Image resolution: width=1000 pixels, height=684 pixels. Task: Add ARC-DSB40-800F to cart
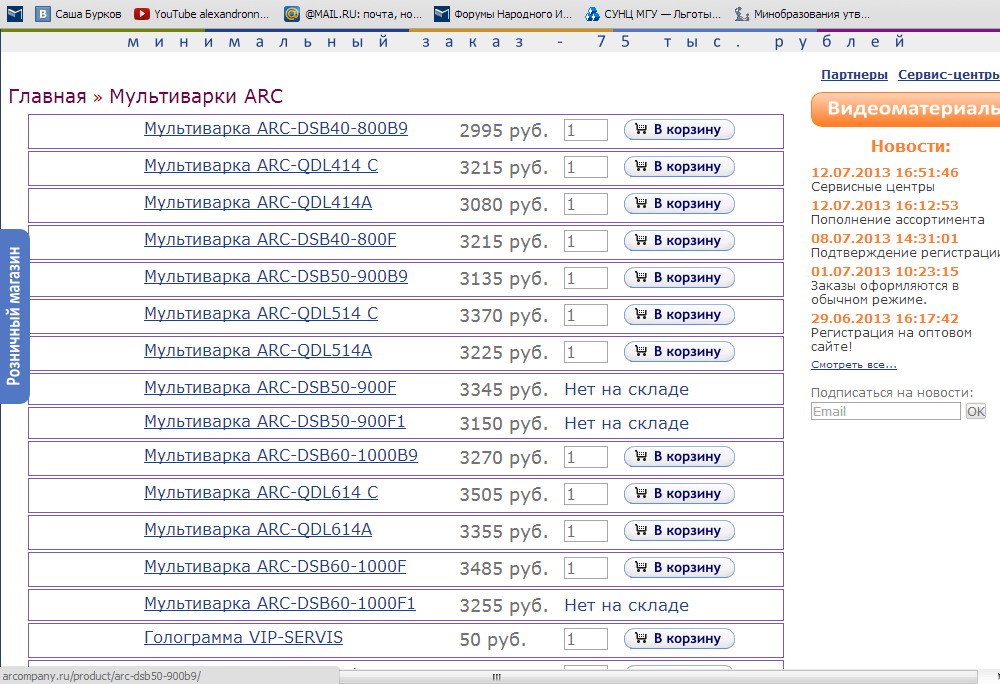coord(679,240)
